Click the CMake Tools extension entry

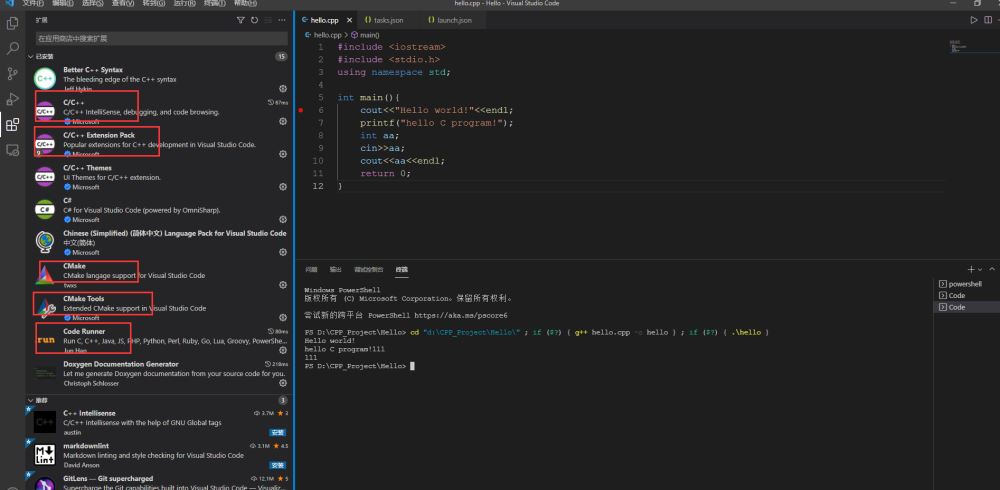[159, 308]
